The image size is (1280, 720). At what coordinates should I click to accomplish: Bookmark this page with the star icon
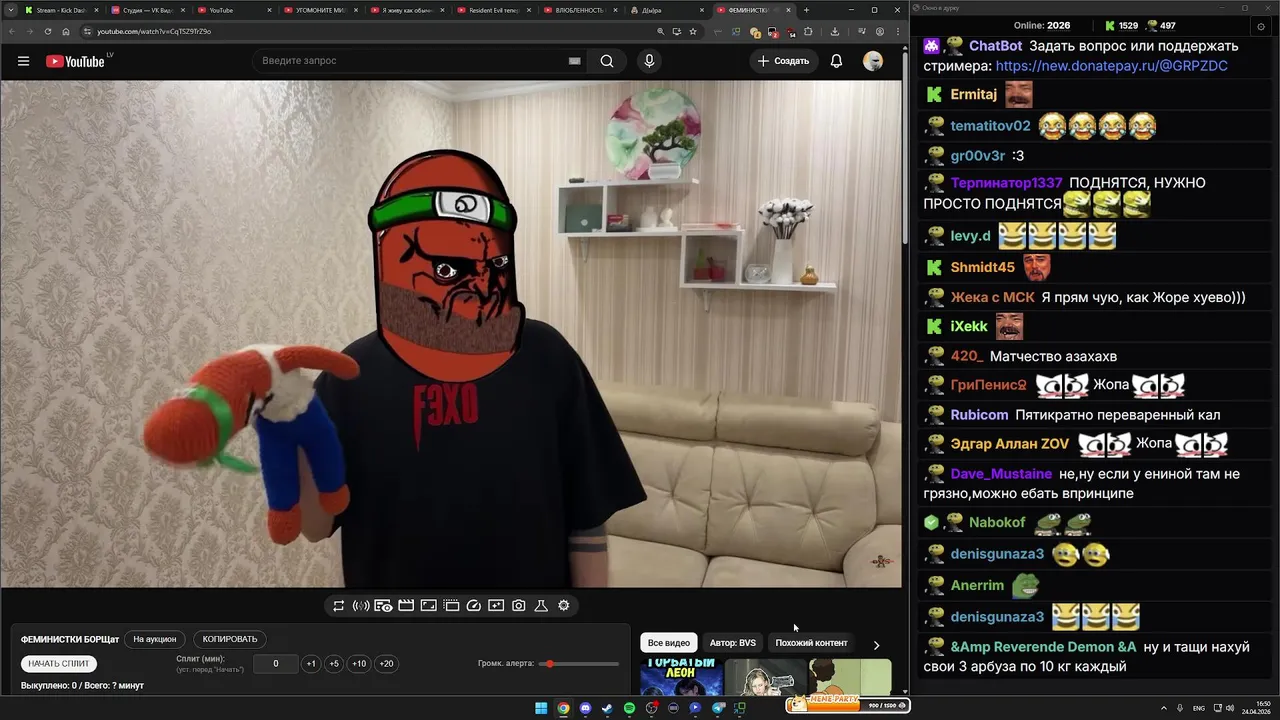[x=693, y=31]
